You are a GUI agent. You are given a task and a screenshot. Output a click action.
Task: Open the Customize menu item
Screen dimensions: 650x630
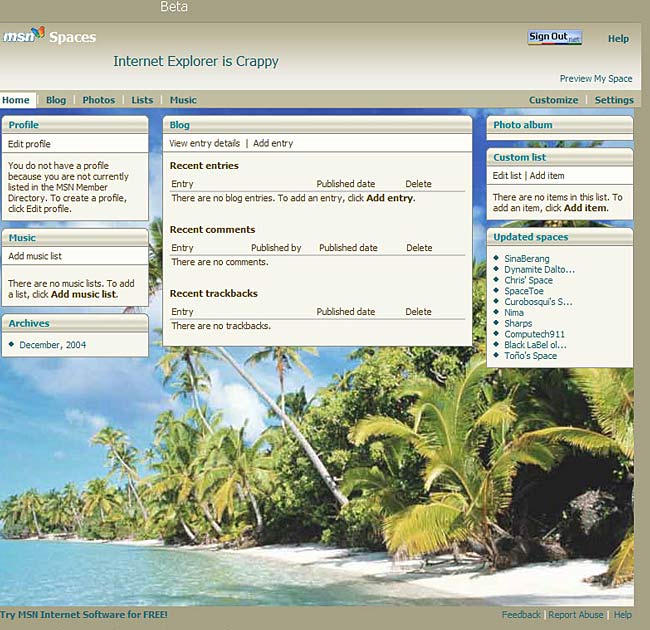pos(553,100)
